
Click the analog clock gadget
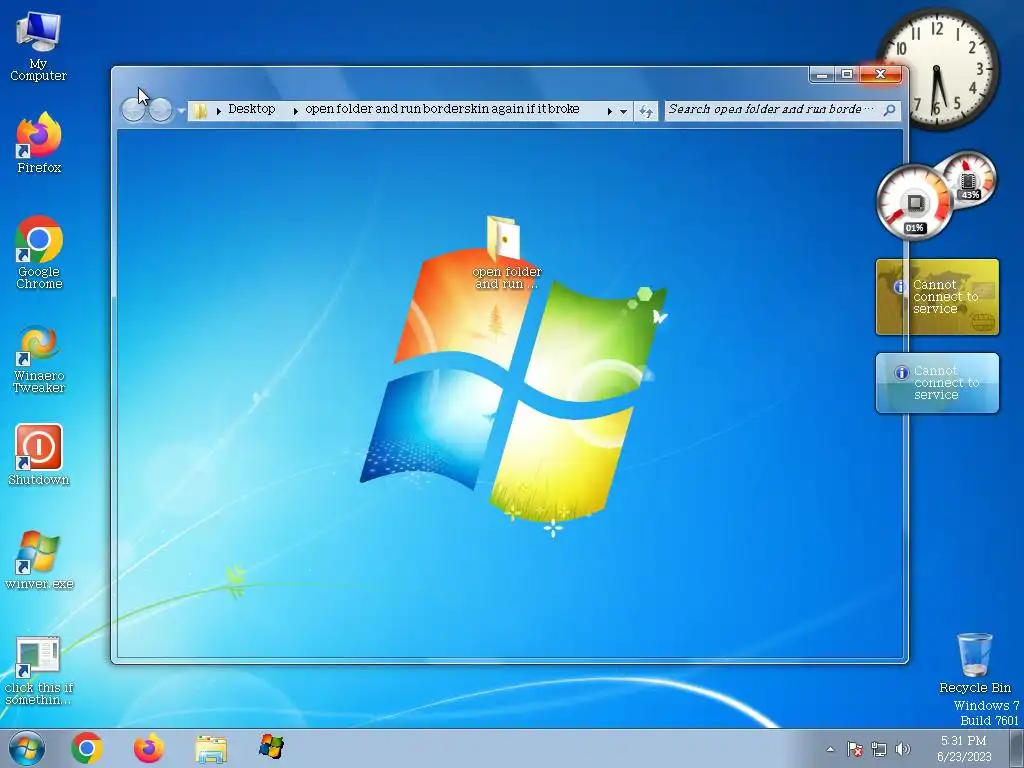pyautogui.click(x=938, y=67)
